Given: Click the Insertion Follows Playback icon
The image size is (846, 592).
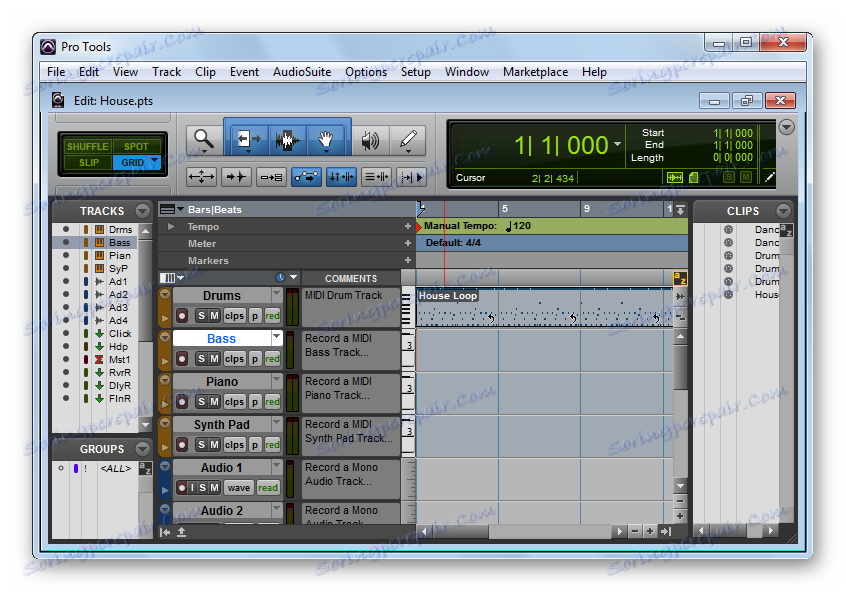Looking at the screenshot, I should [411, 176].
